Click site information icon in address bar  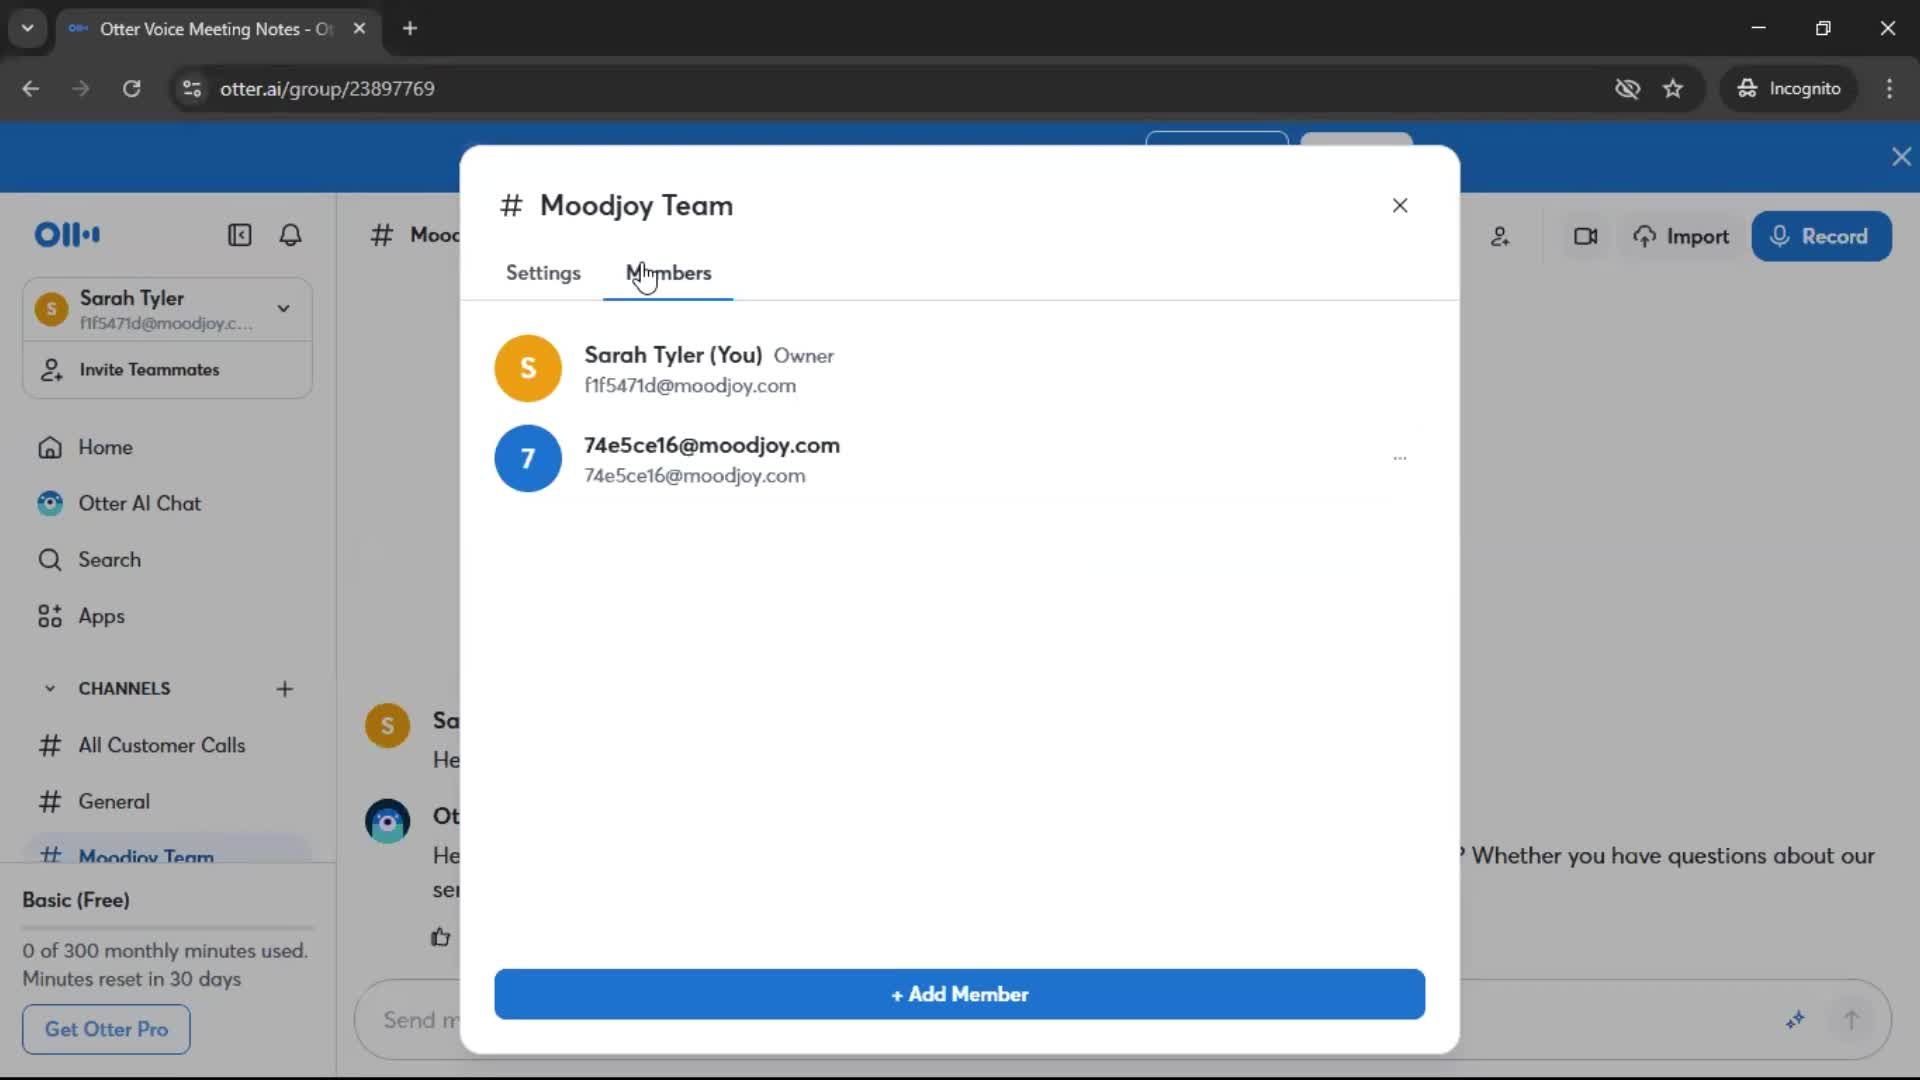point(191,88)
